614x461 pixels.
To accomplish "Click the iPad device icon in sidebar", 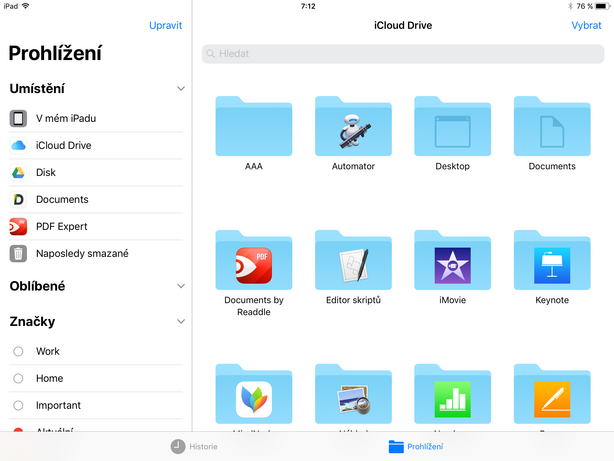I will (x=18, y=118).
